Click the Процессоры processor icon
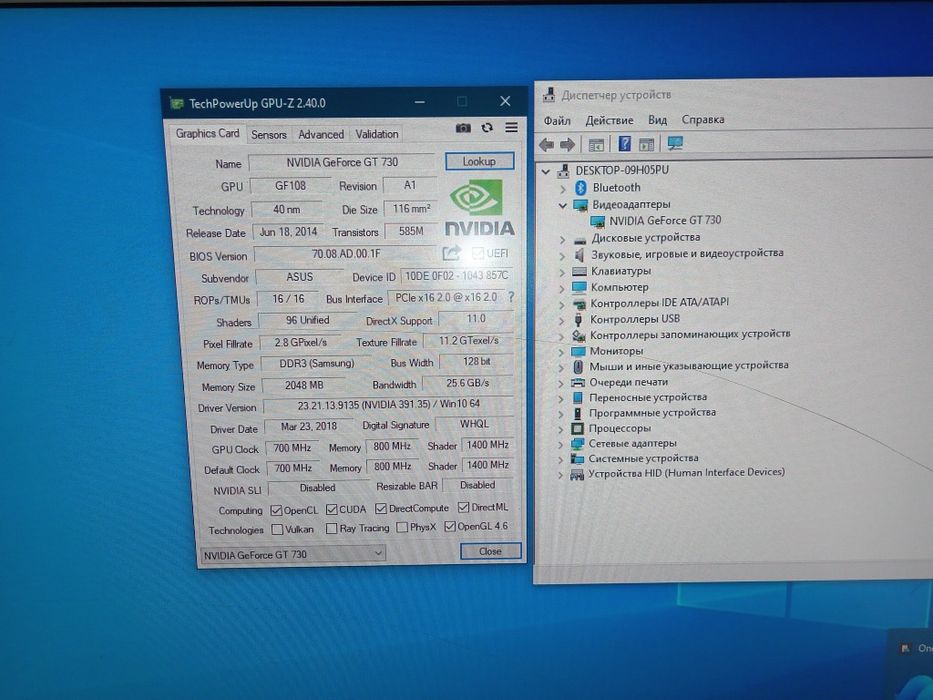This screenshot has width=933, height=700. (x=577, y=429)
